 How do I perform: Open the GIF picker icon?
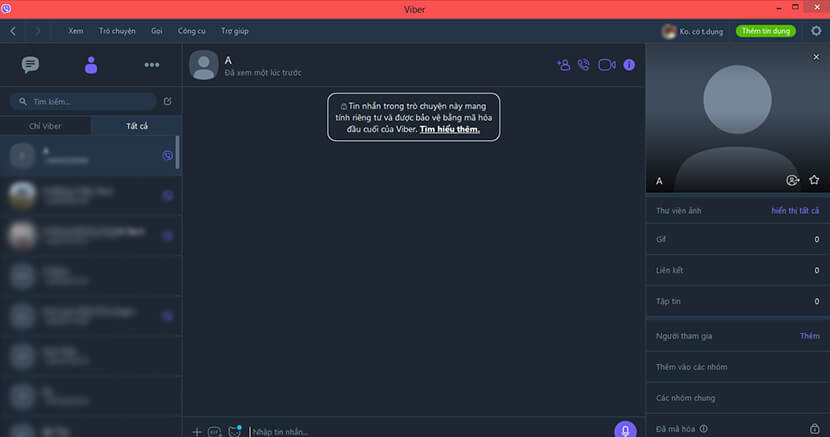click(214, 432)
